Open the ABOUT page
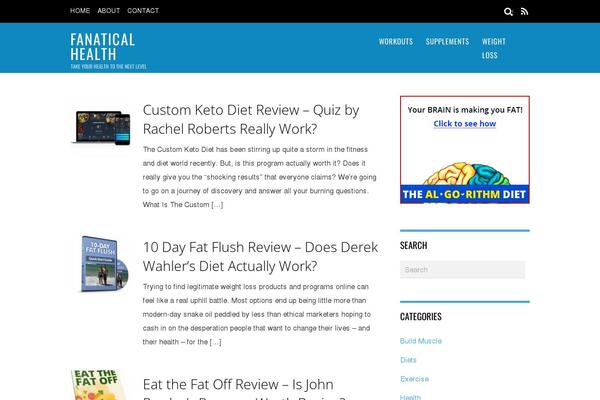The width and height of the screenshot is (600, 400). (109, 11)
